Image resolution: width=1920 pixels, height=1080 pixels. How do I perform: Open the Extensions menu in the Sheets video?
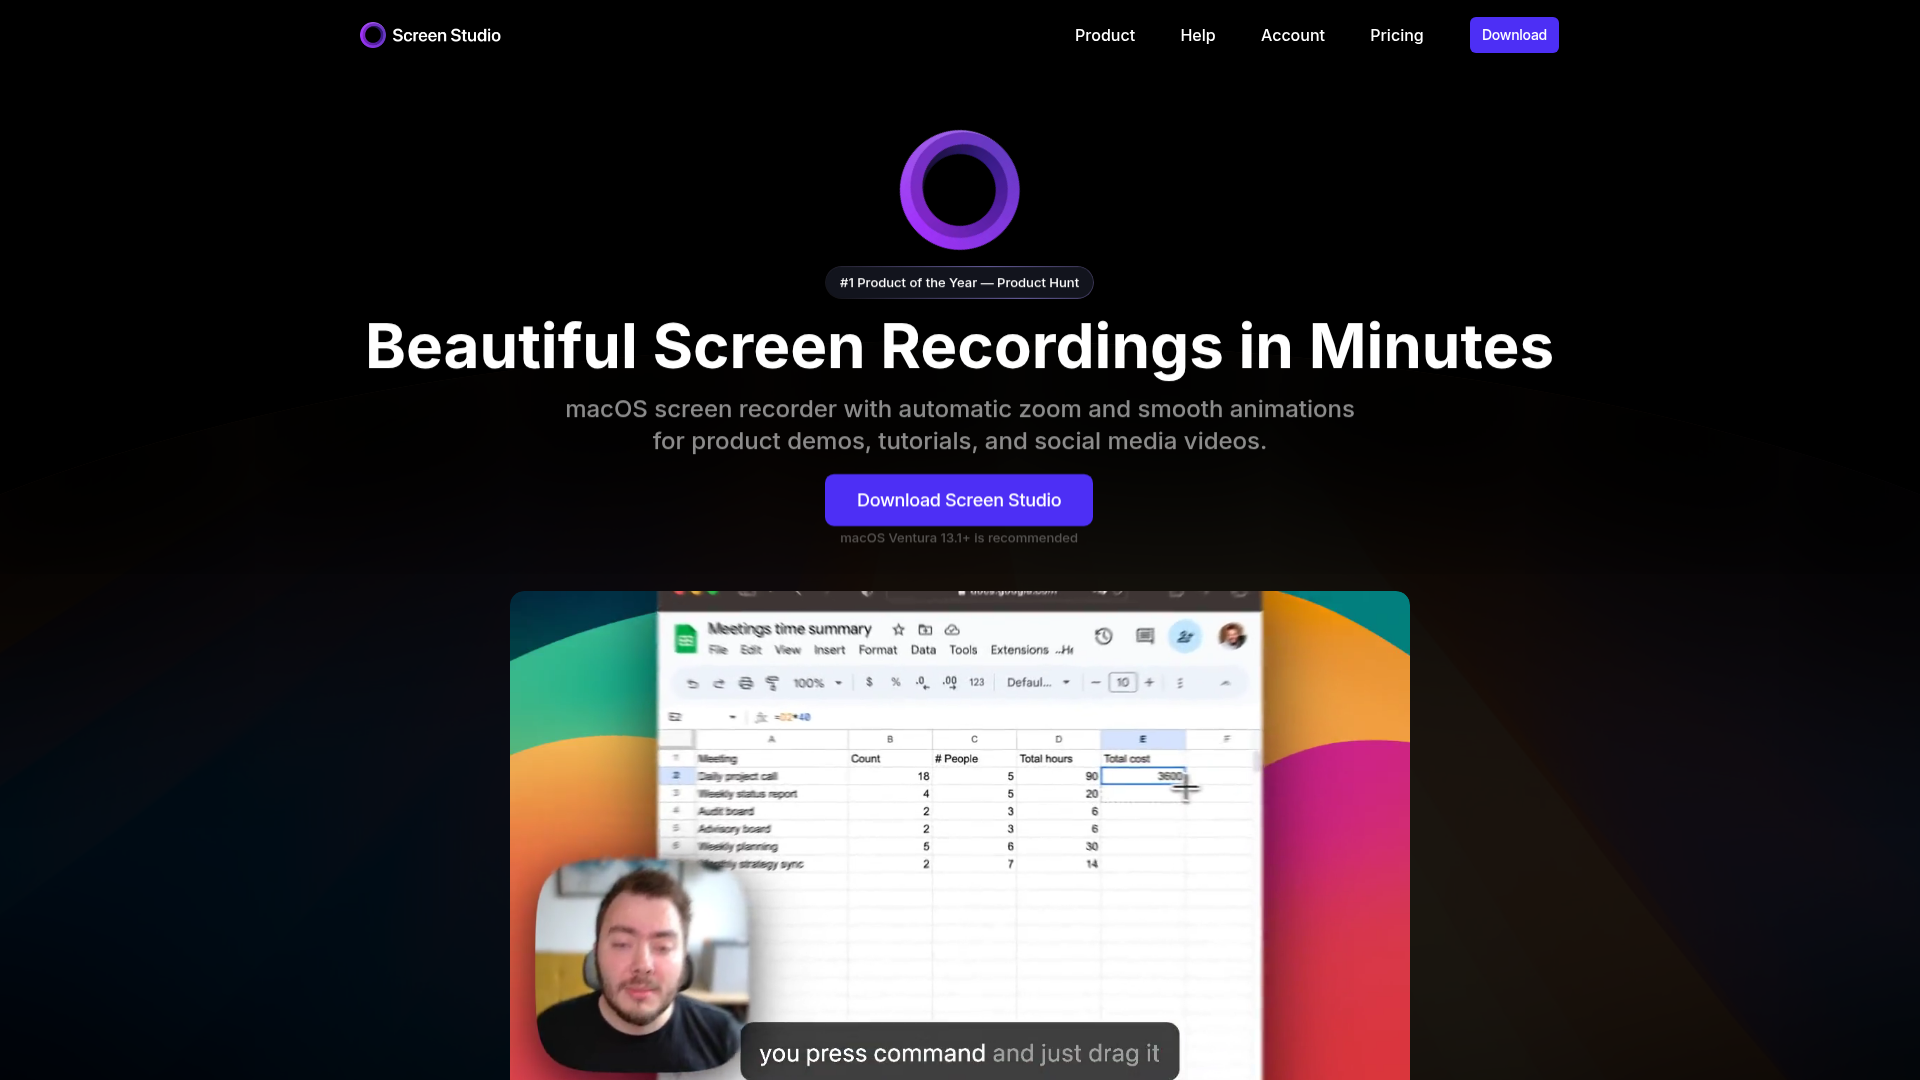[x=1019, y=650]
